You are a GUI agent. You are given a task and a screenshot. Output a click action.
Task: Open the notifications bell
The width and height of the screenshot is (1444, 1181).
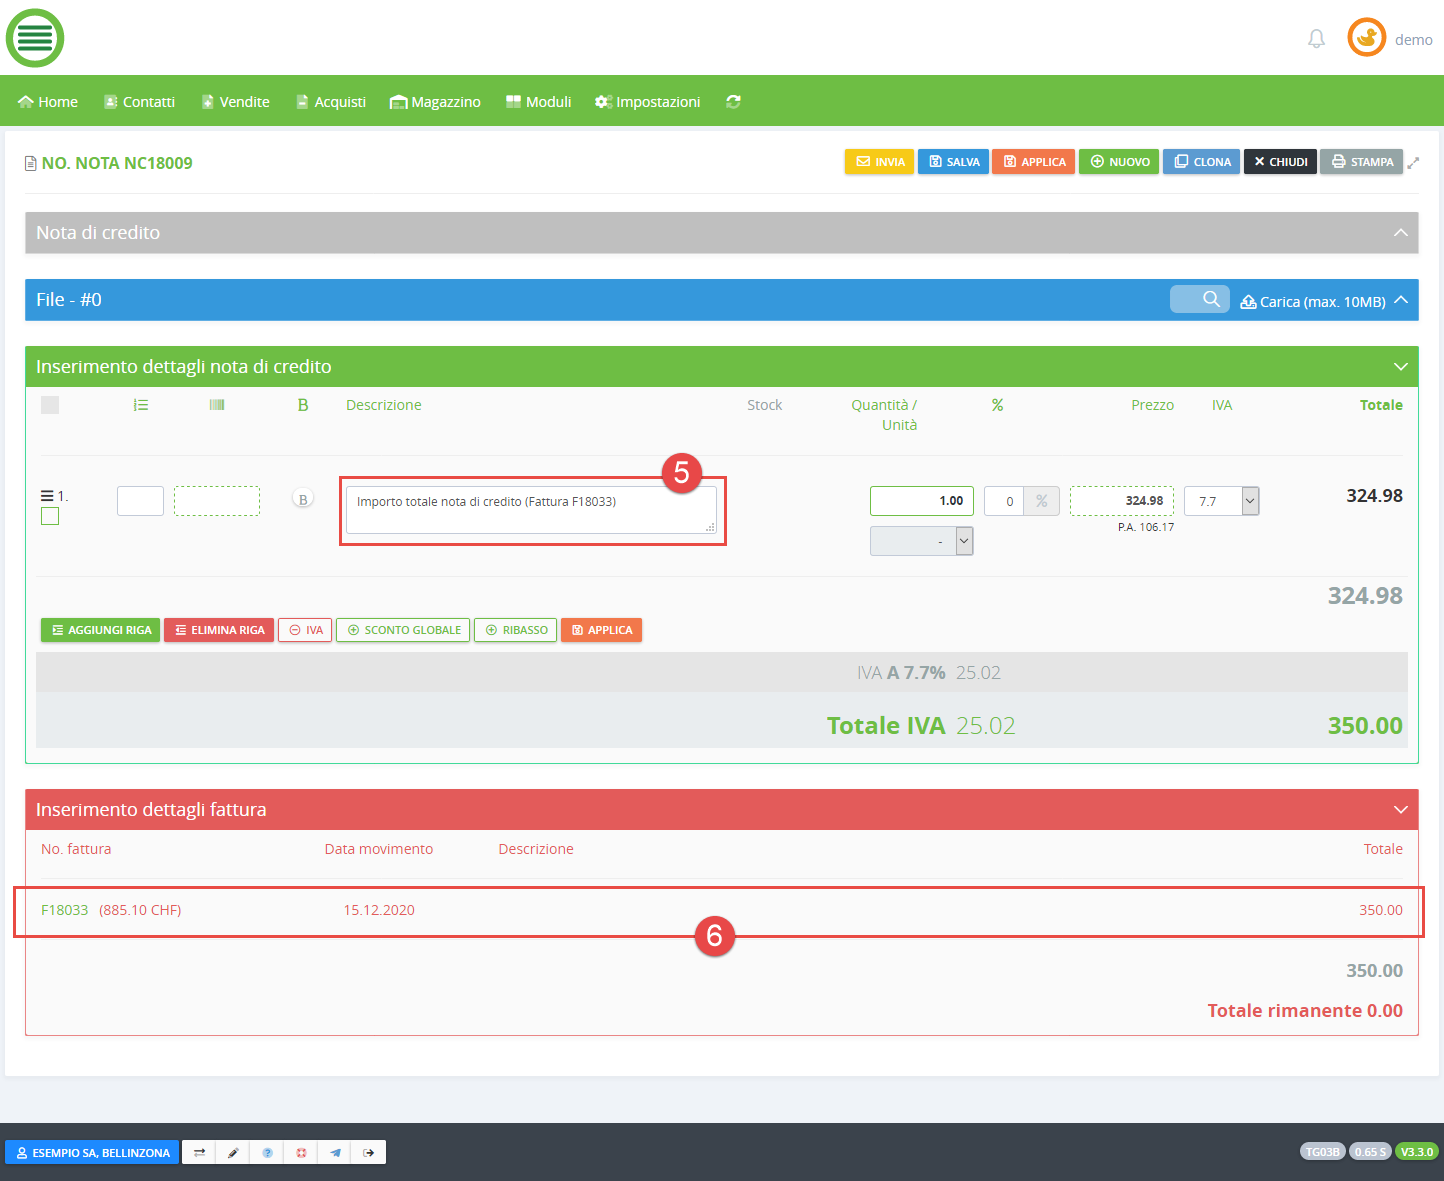tap(1316, 39)
